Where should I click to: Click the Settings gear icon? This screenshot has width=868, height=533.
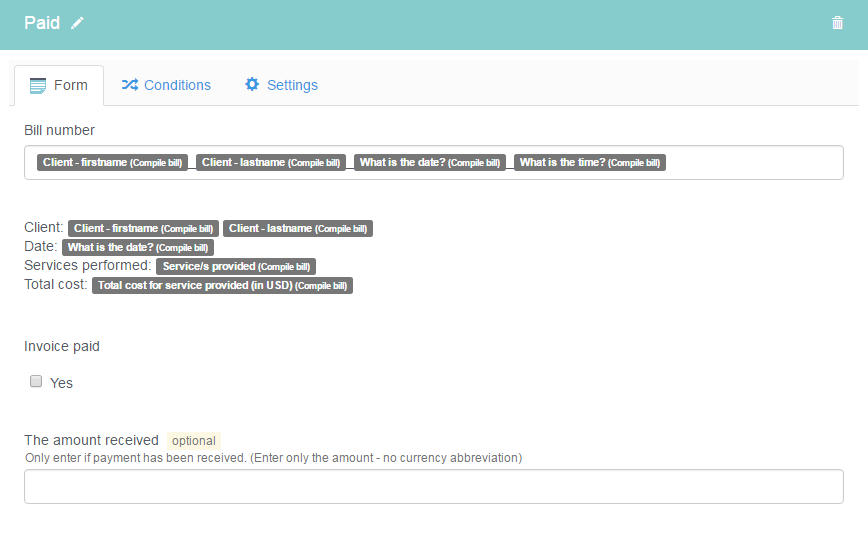(x=252, y=84)
